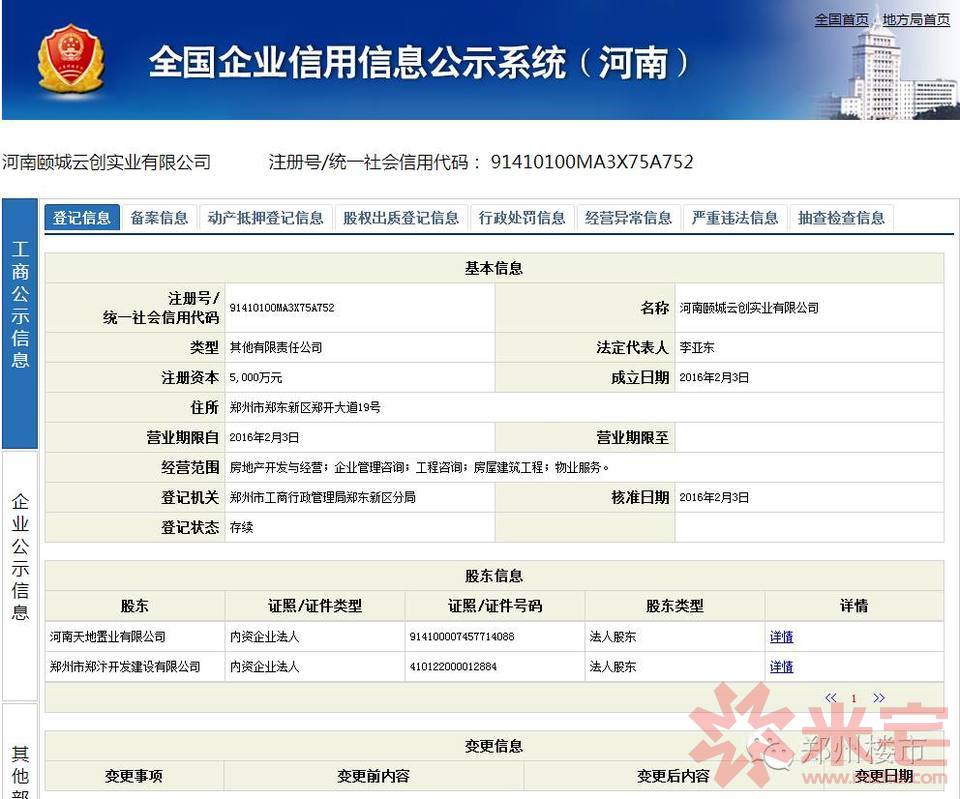View 详情 for 河南天地置业有限公司
Image resolution: width=960 pixels, height=799 pixels.
coord(781,637)
